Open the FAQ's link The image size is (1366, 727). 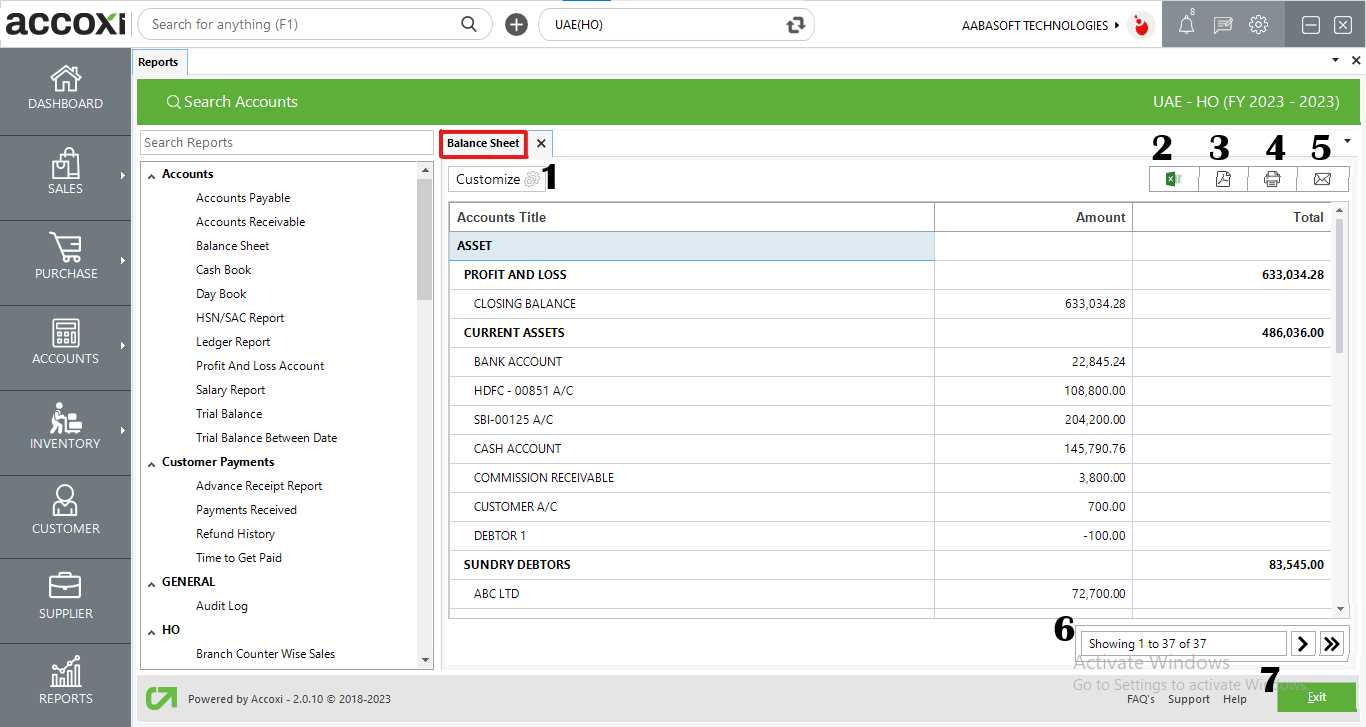[1141, 699]
